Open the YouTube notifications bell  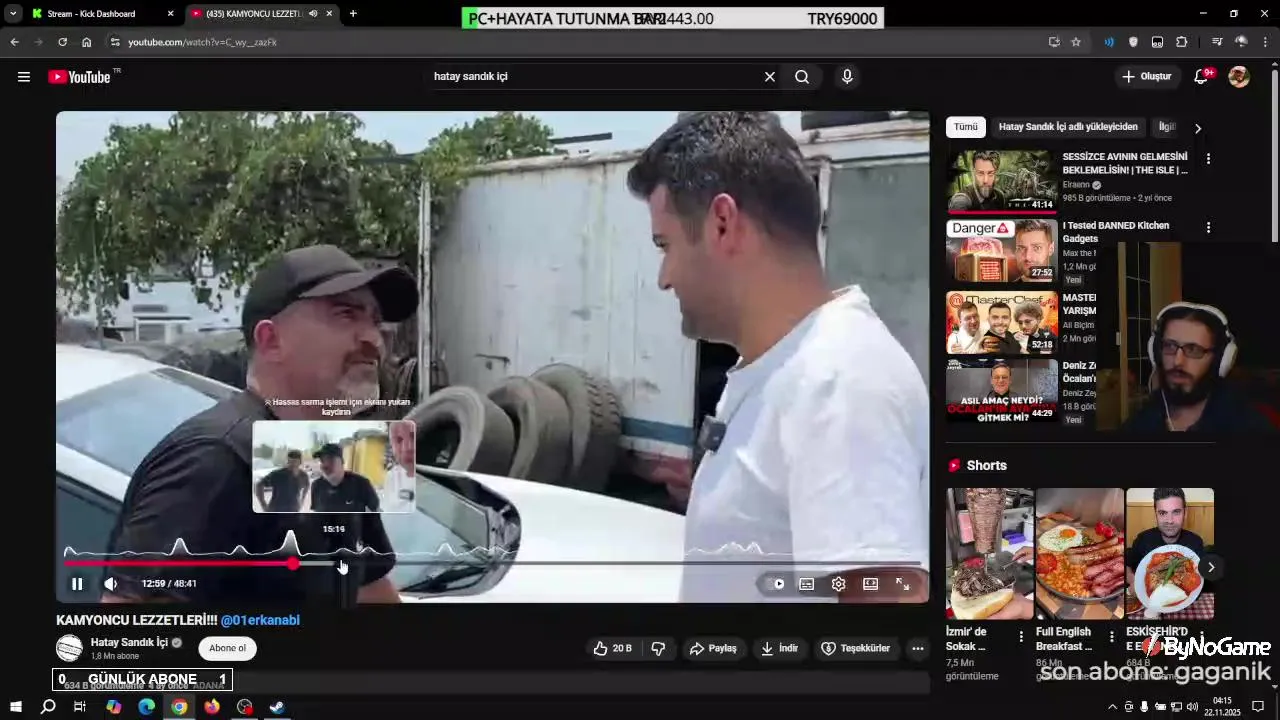pyautogui.click(x=1202, y=77)
